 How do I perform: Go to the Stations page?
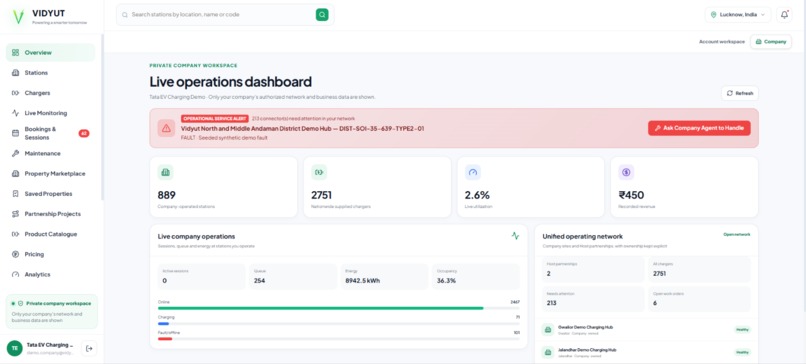[x=50, y=73]
